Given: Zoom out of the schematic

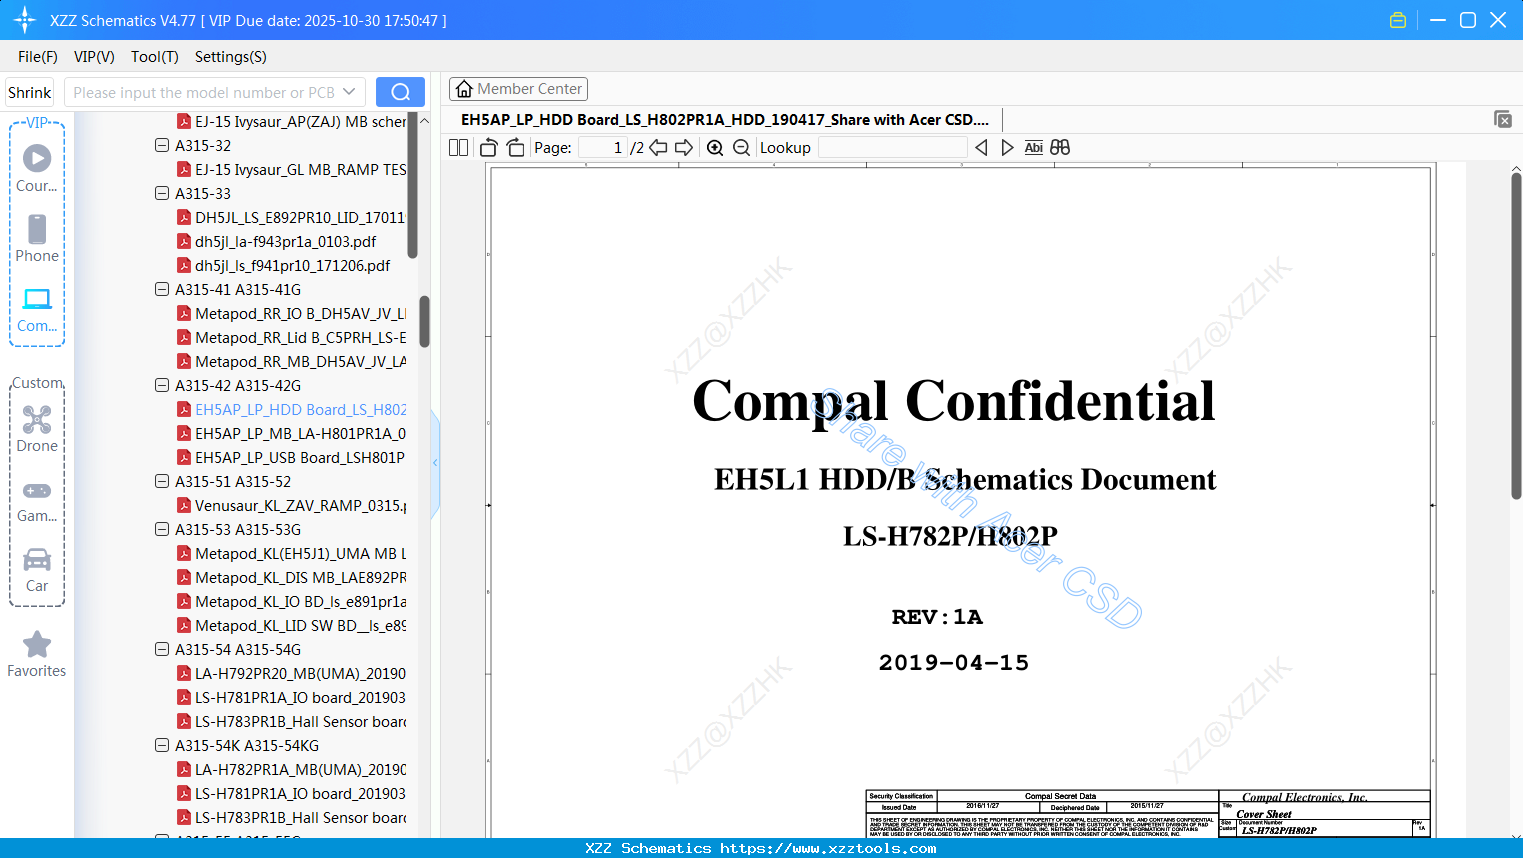Looking at the screenshot, I should [741, 148].
